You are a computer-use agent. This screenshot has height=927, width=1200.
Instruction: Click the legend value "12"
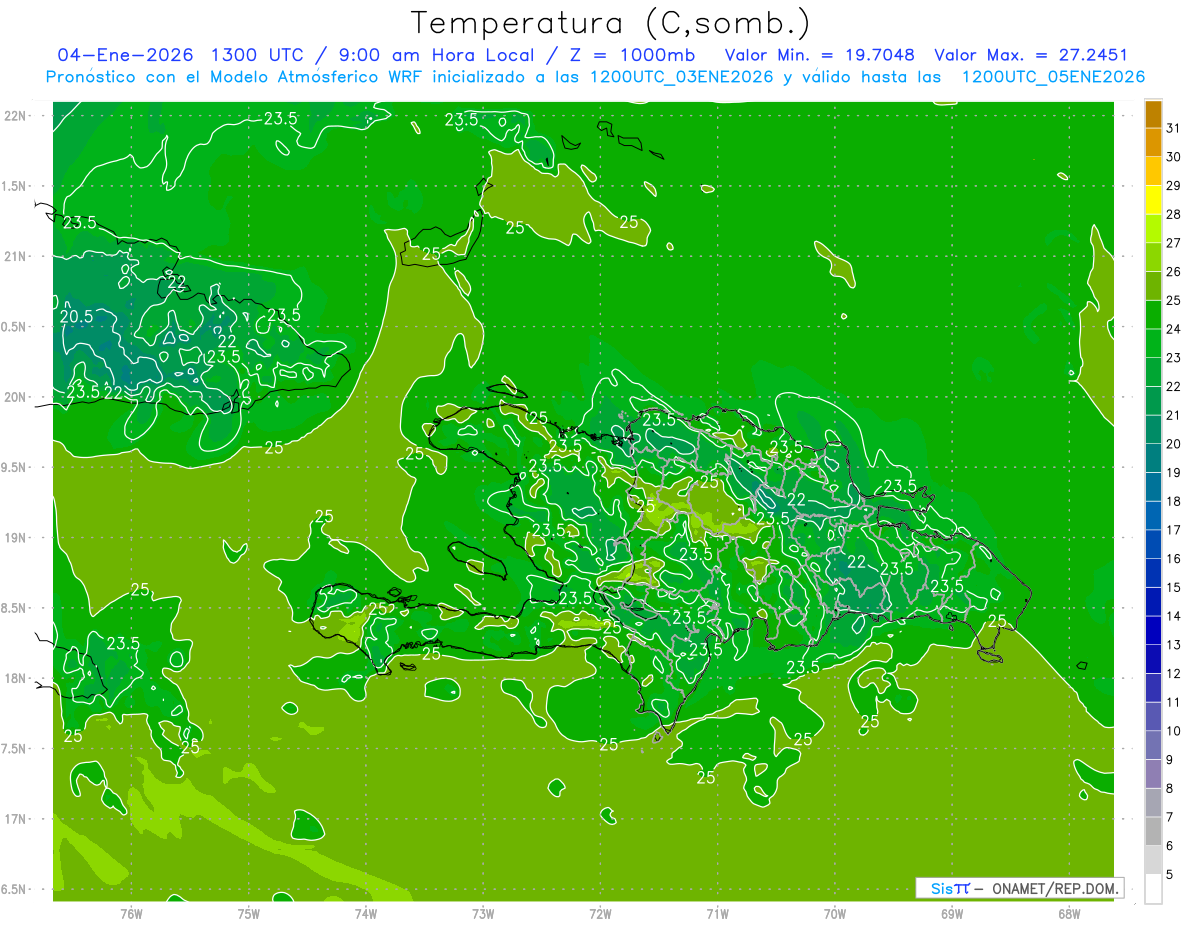[x=1173, y=674]
